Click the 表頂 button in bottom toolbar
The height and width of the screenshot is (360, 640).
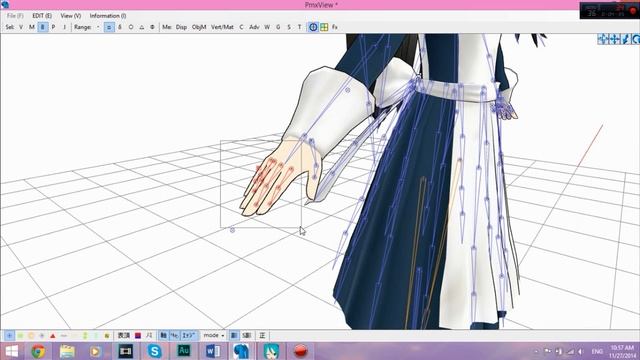click(x=124, y=336)
